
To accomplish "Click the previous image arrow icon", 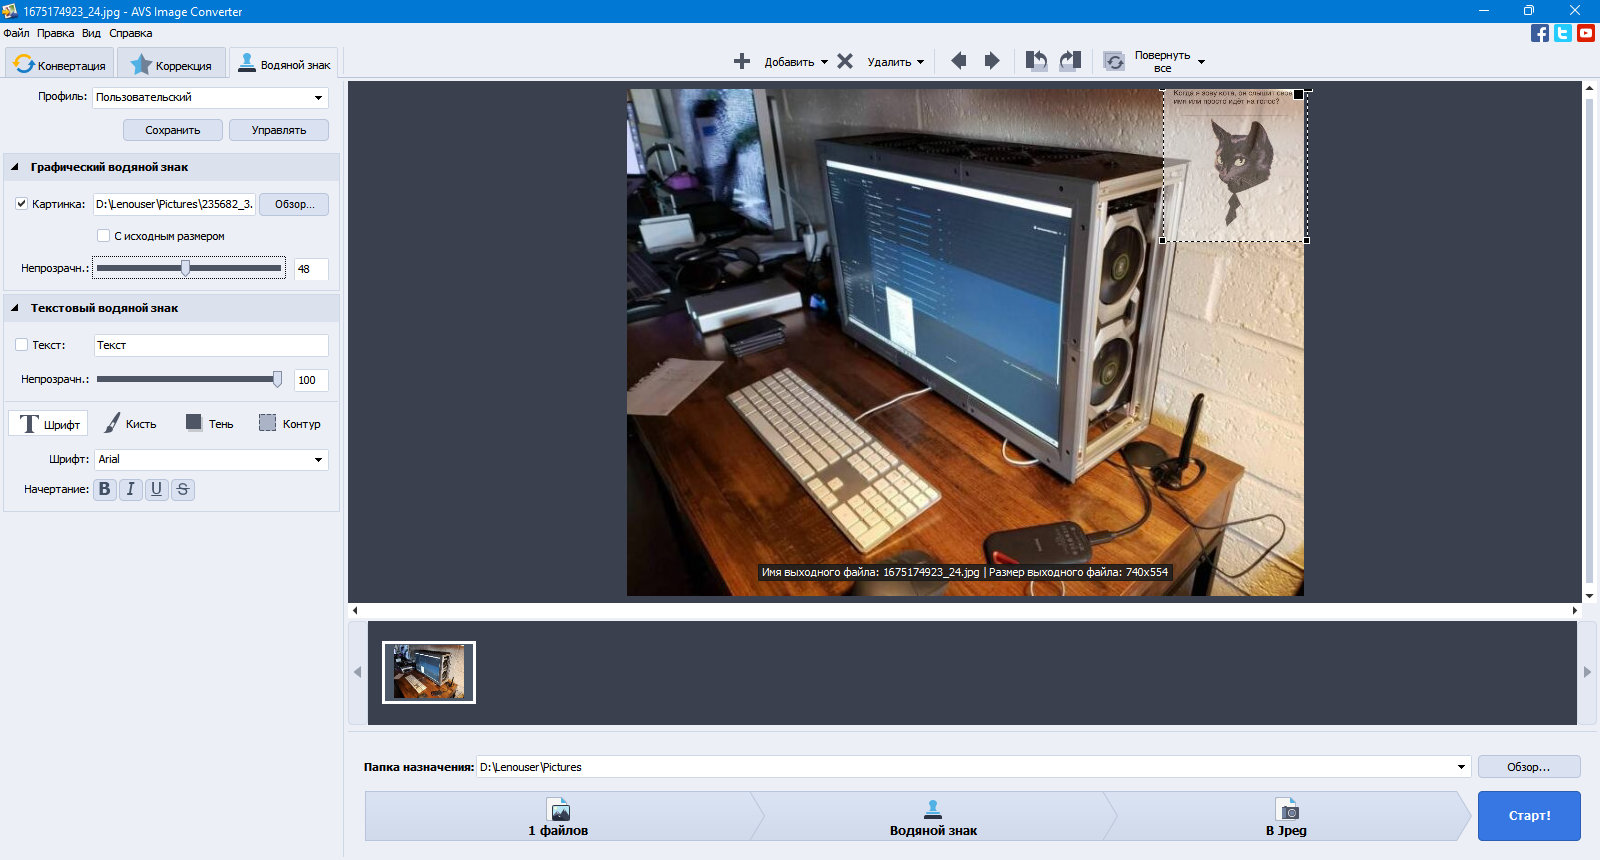I will 958,61.
